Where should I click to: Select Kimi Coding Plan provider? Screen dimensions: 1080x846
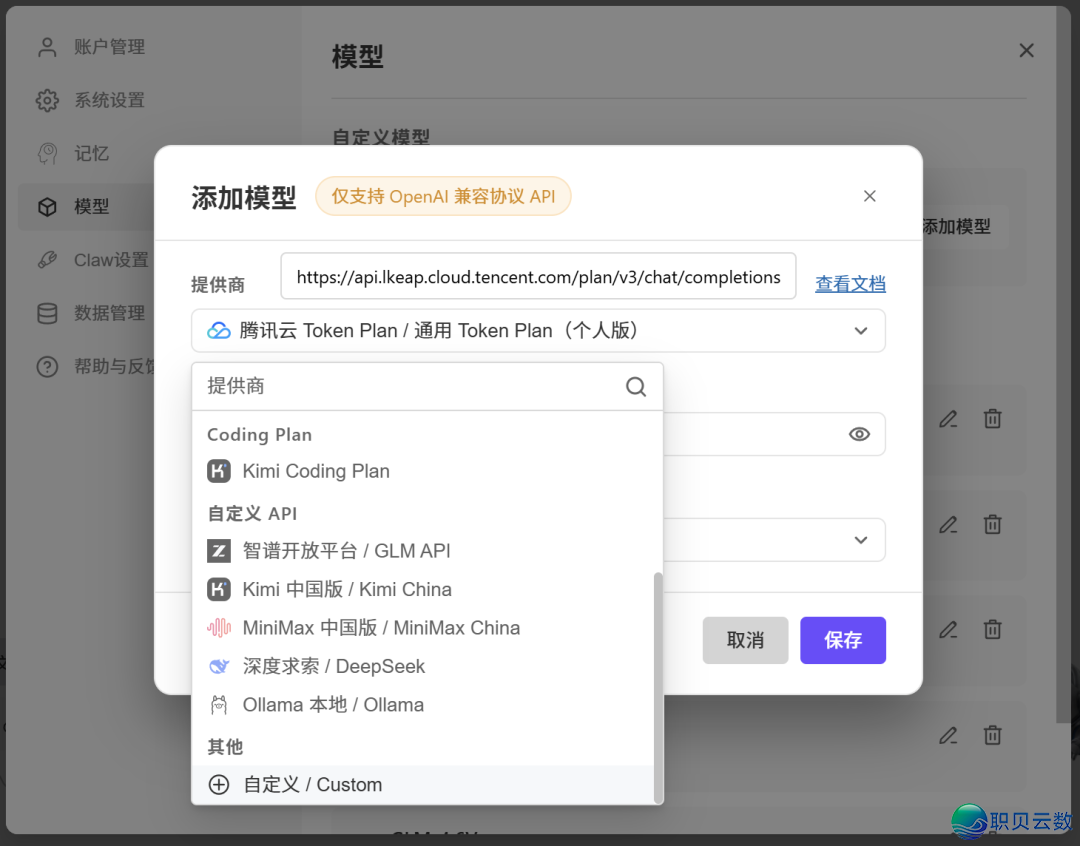pos(423,471)
